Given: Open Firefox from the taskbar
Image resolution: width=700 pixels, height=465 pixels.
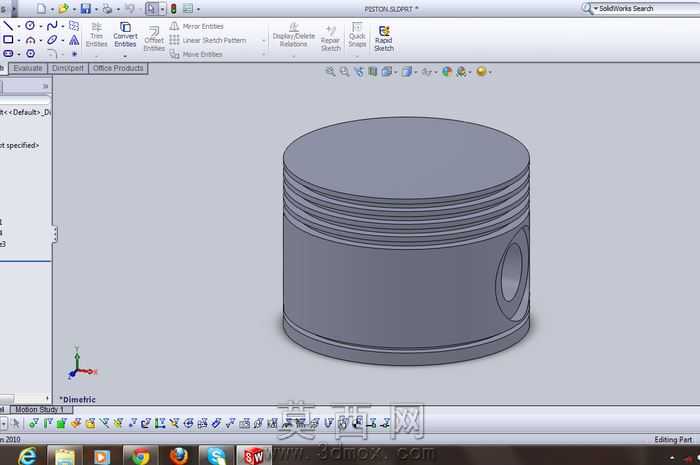Looking at the screenshot, I should (178, 456).
